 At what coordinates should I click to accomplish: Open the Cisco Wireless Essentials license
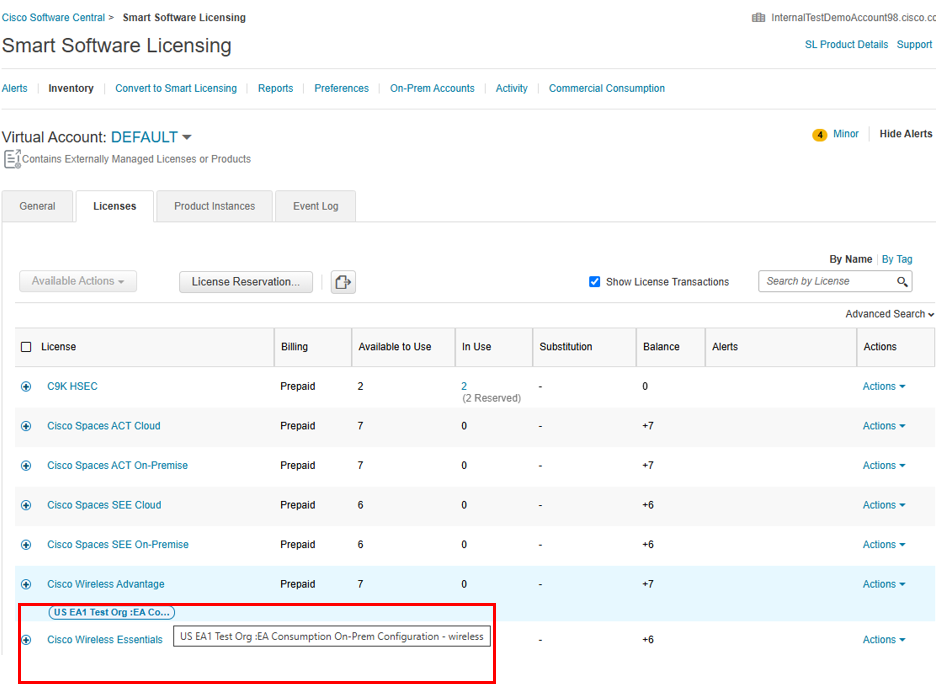click(x=105, y=639)
